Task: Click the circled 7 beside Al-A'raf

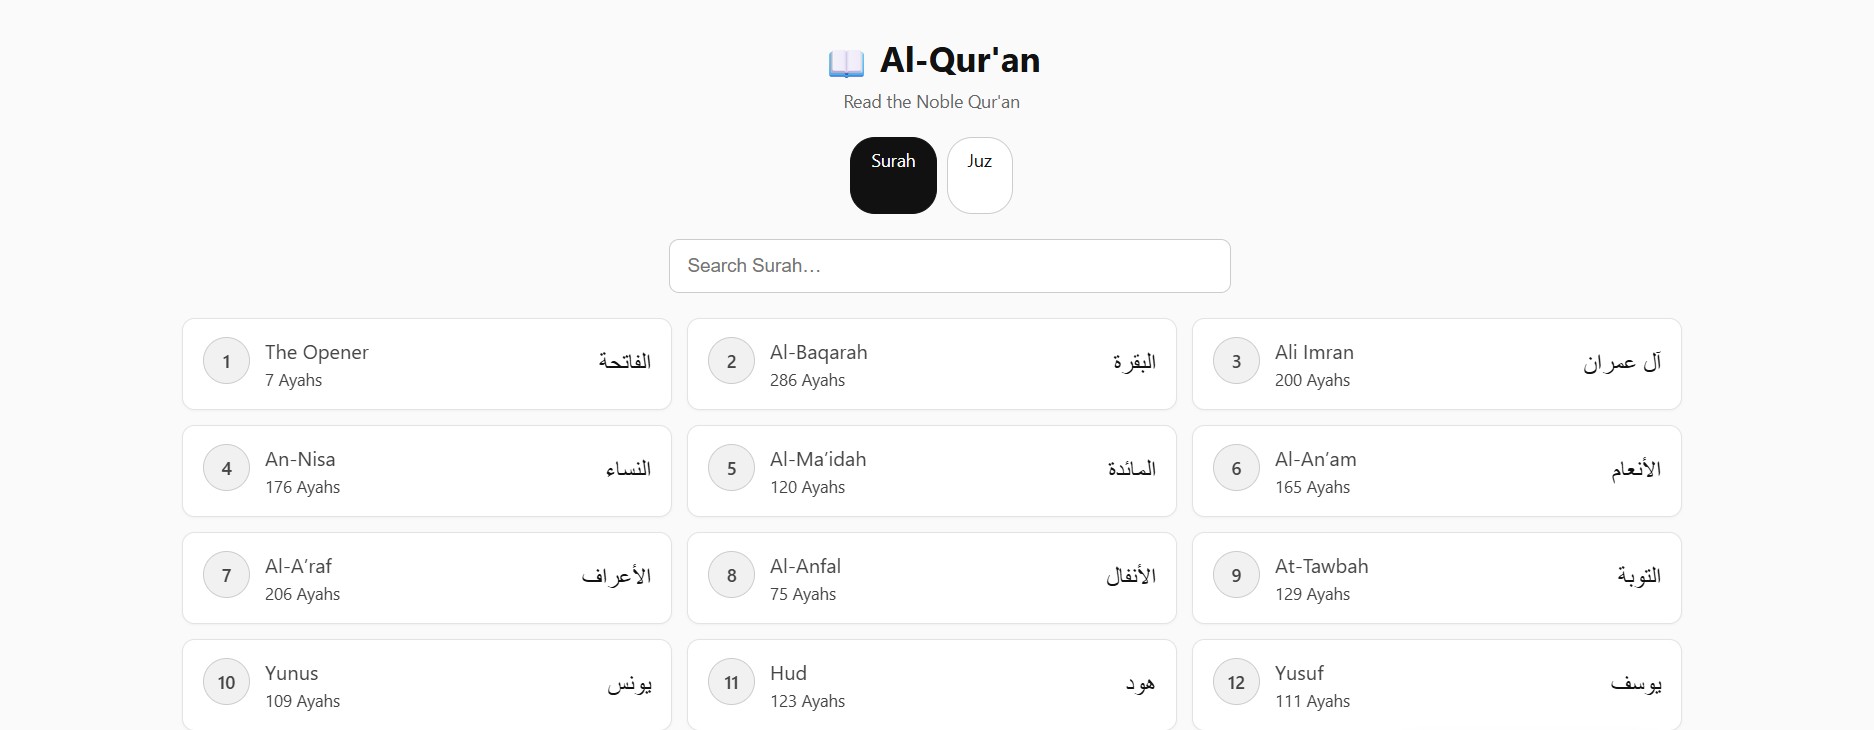Action: click(226, 575)
